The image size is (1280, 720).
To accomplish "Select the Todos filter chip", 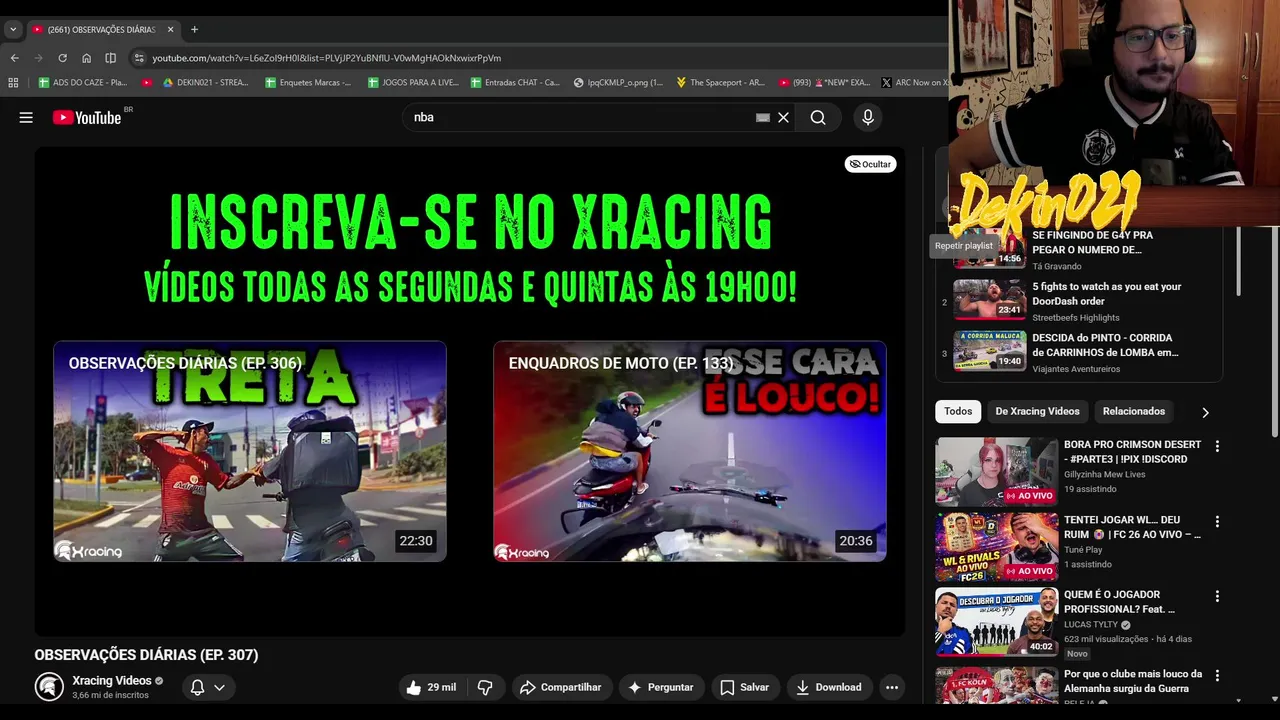I will pyautogui.click(x=958, y=411).
